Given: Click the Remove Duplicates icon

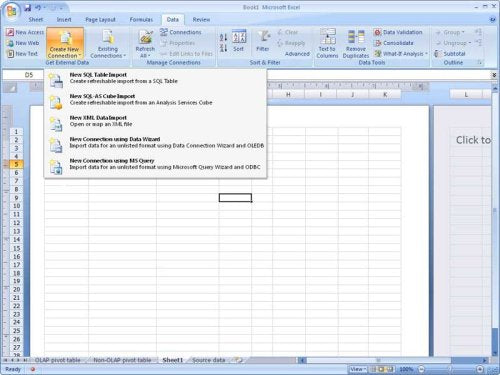Looking at the screenshot, I should (356, 43).
